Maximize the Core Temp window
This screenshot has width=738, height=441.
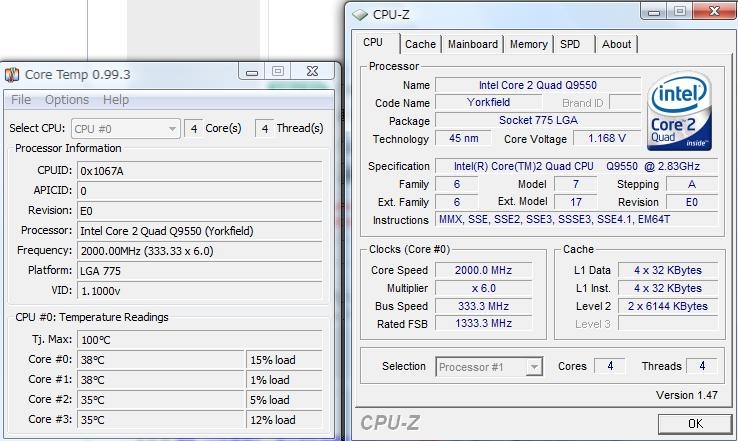pyautogui.click(x=278, y=72)
